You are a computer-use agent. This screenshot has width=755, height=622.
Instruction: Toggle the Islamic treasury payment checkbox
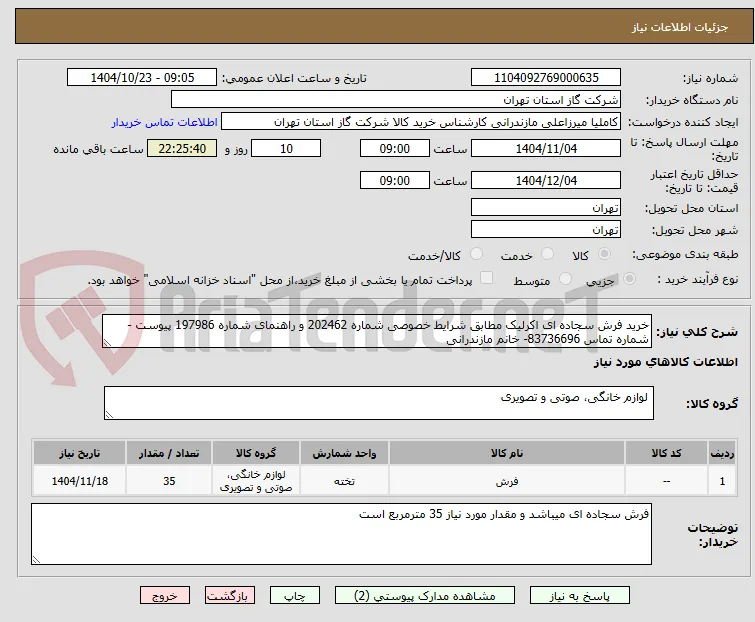tap(487, 278)
